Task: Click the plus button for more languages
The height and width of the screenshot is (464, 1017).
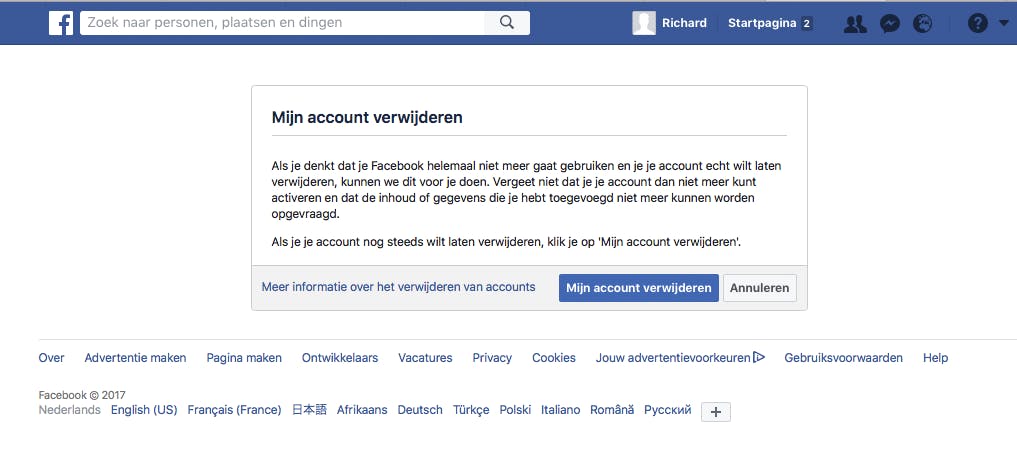Action: tap(715, 411)
